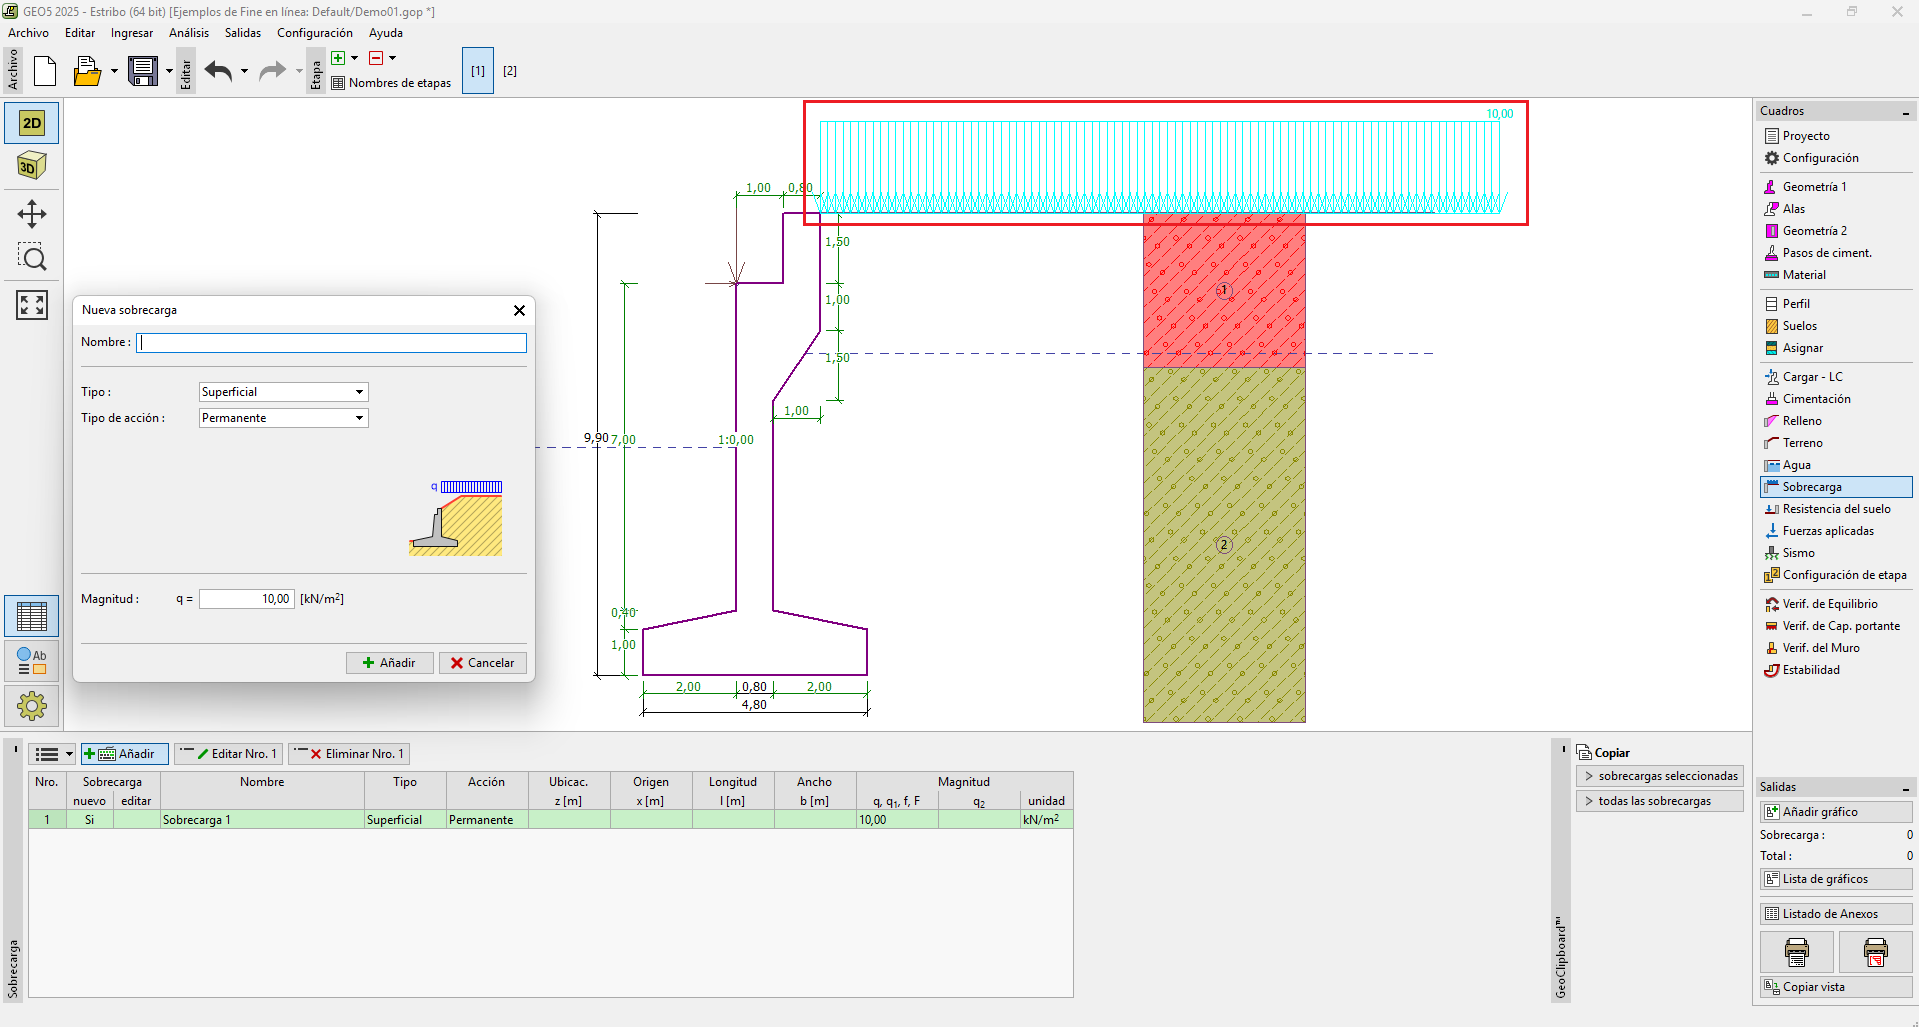This screenshot has width=1919, height=1027.
Task: Copy todas las sobrecargas
Action: point(1660,801)
